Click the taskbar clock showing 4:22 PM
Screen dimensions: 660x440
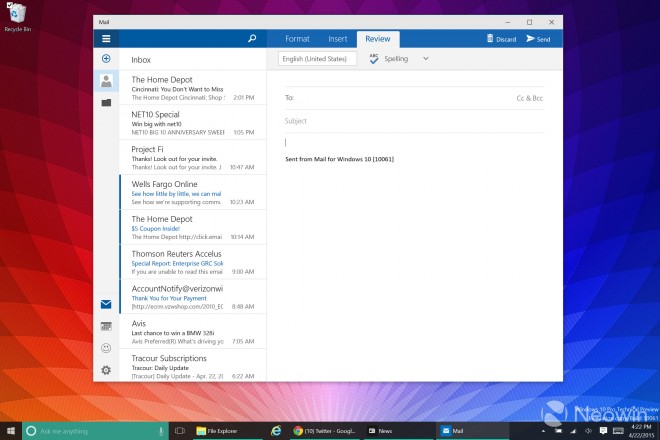641,431
